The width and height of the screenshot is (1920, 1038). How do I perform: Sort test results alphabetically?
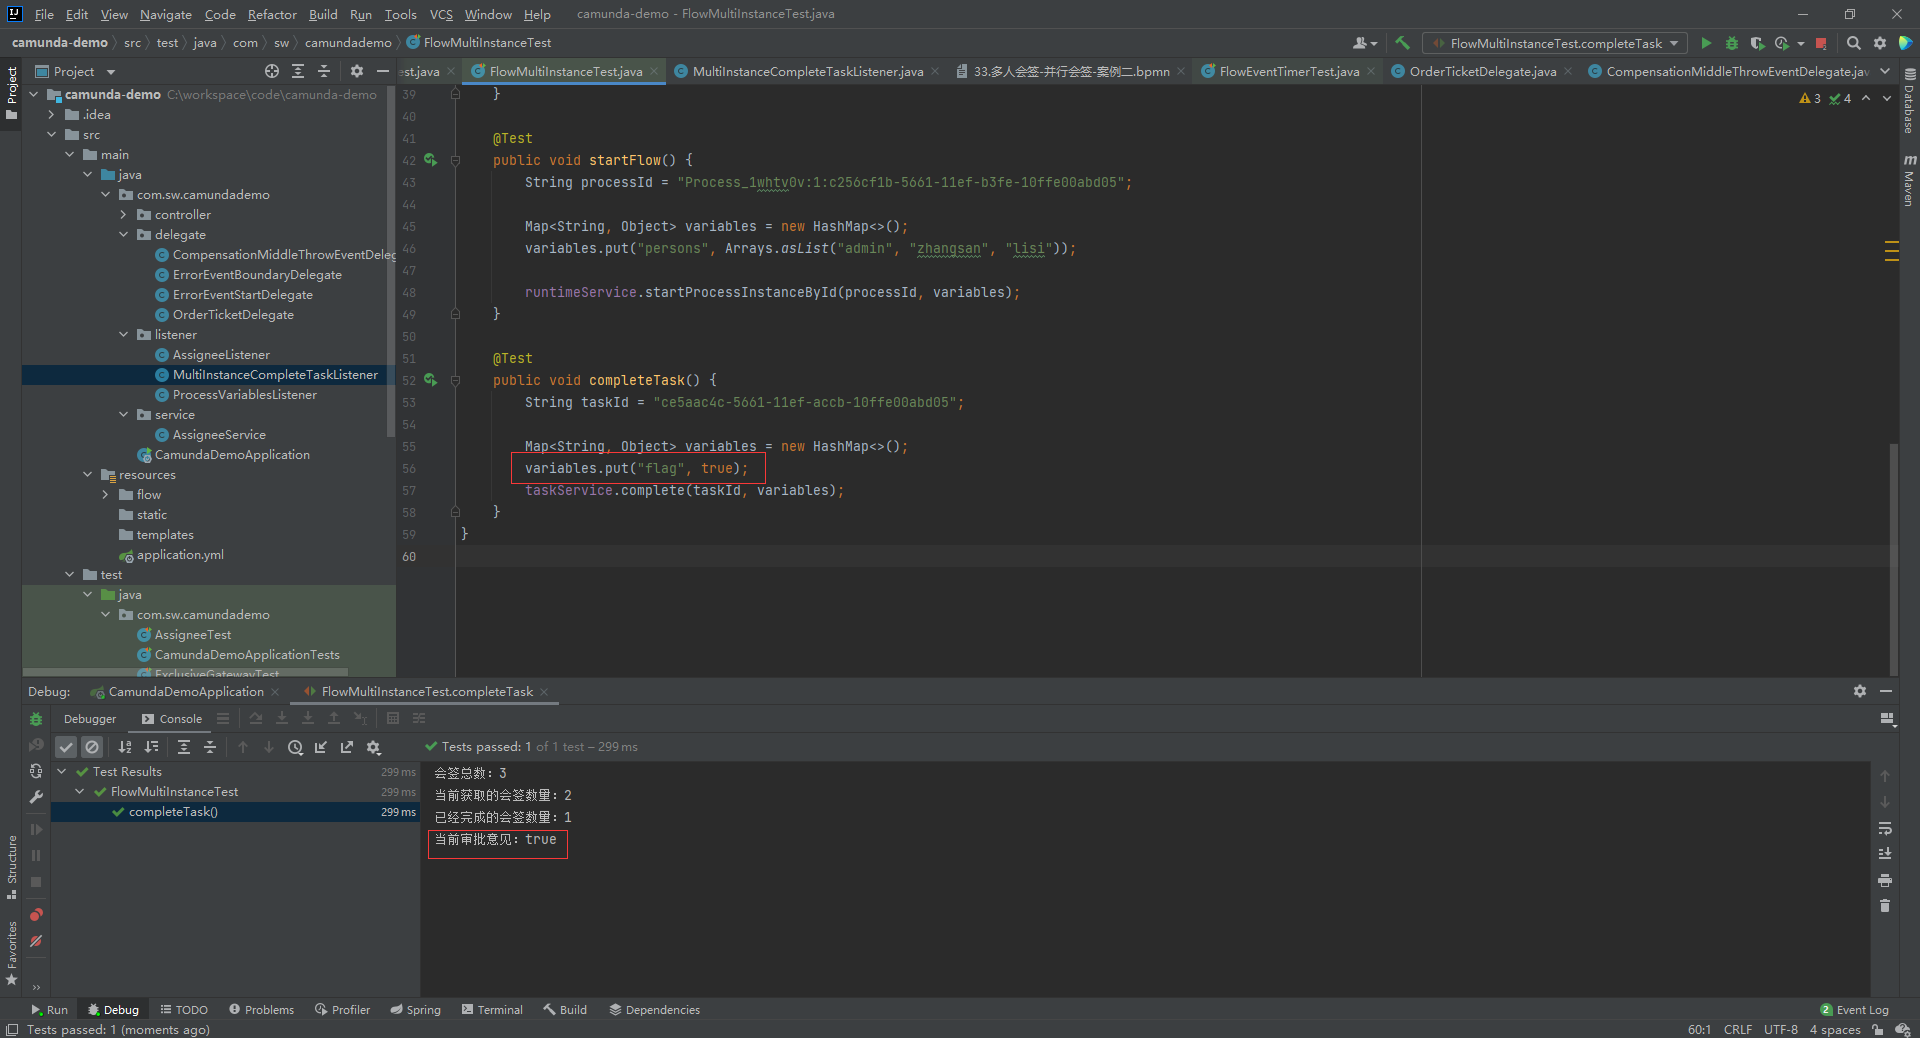(x=125, y=747)
